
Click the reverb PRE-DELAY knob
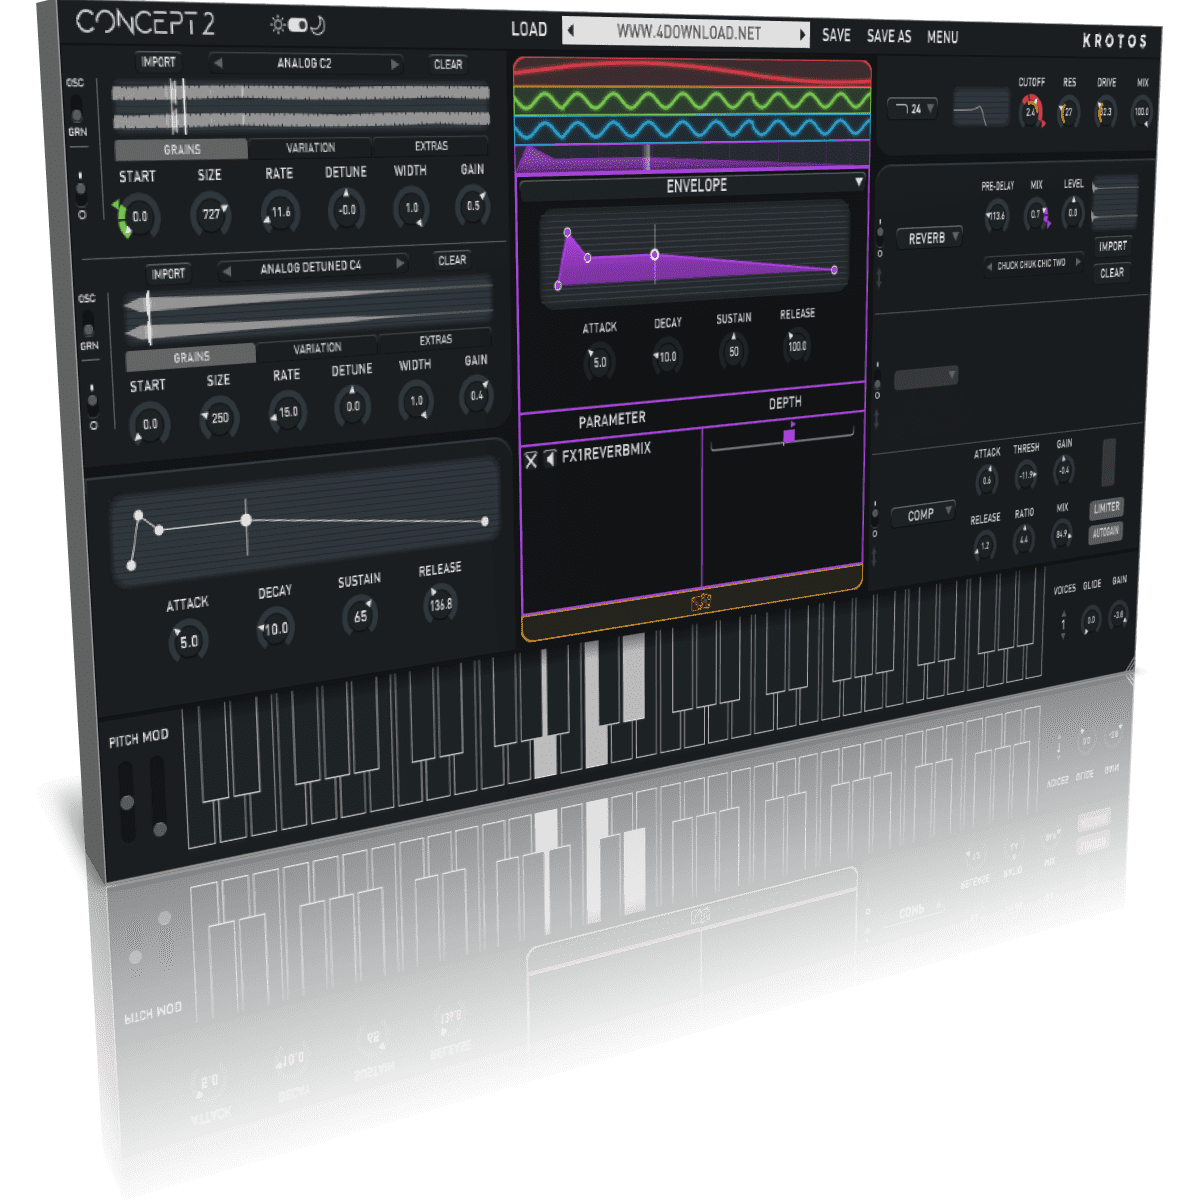click(997, 215)
